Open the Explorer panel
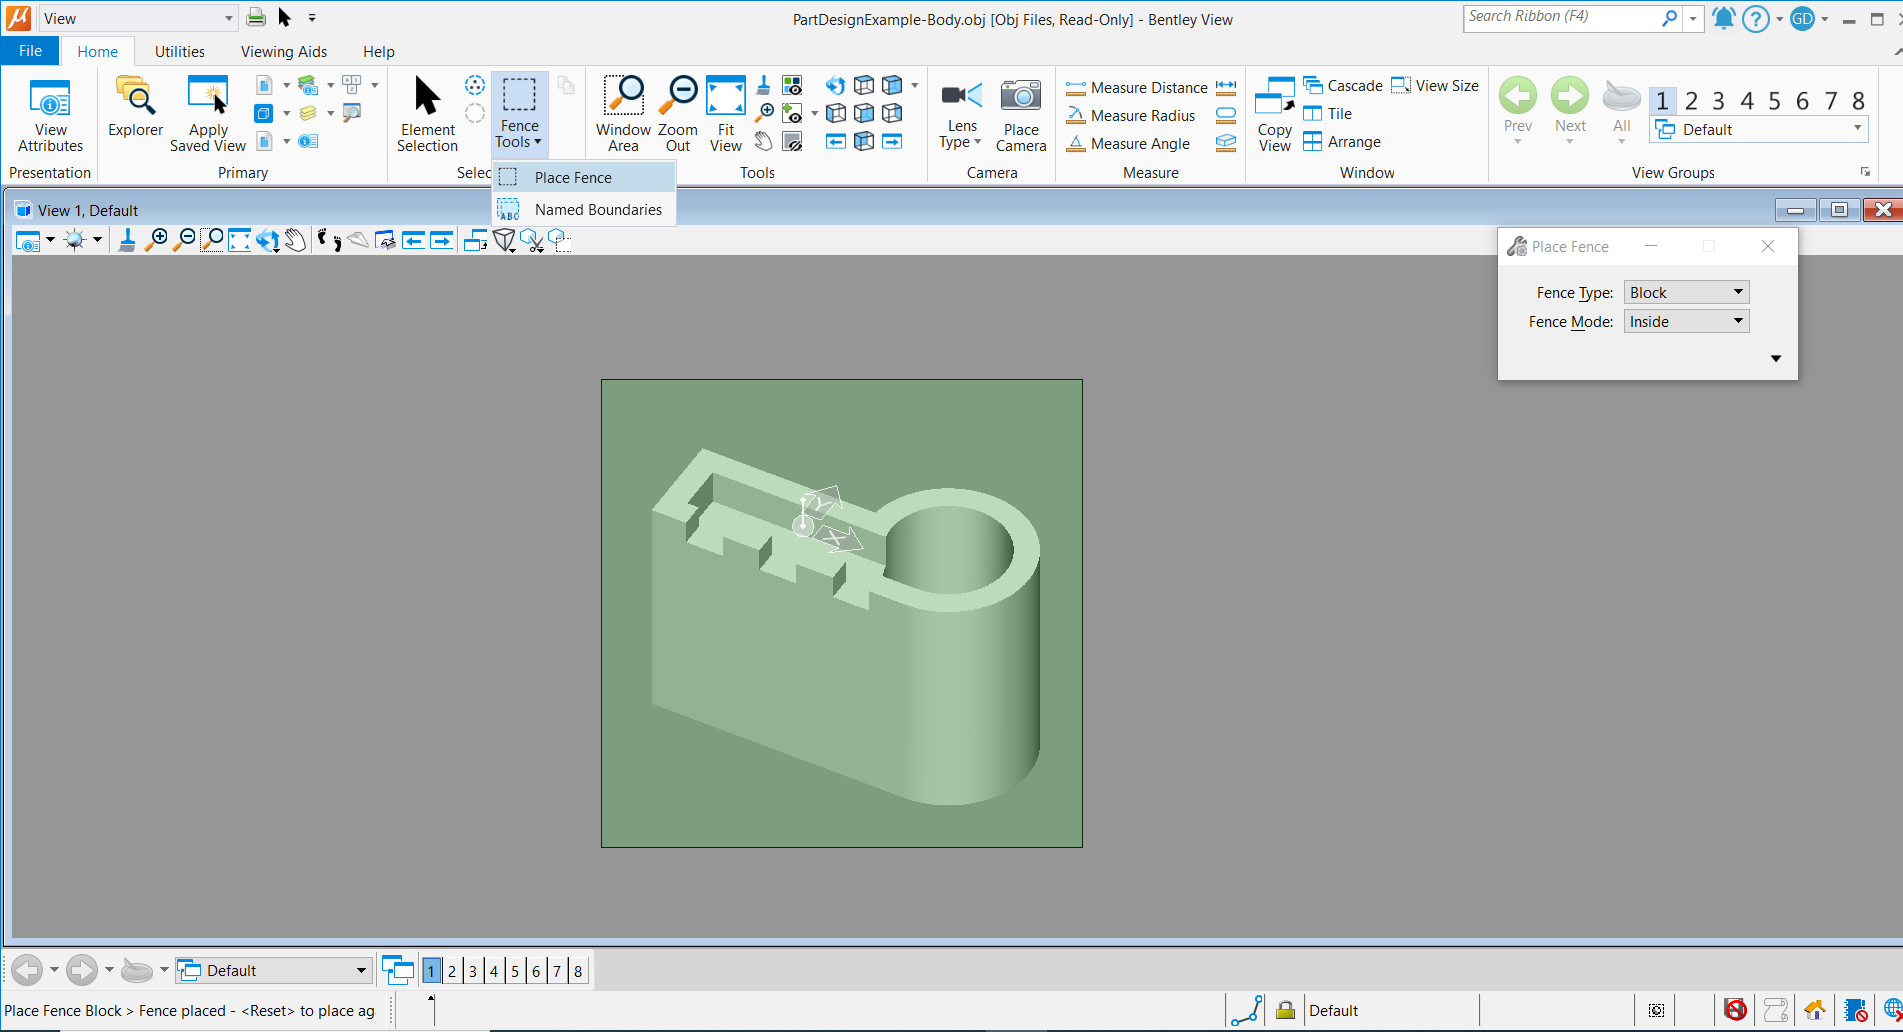The height and width of the screenshot is (1032, 1903). coord(134,112)
